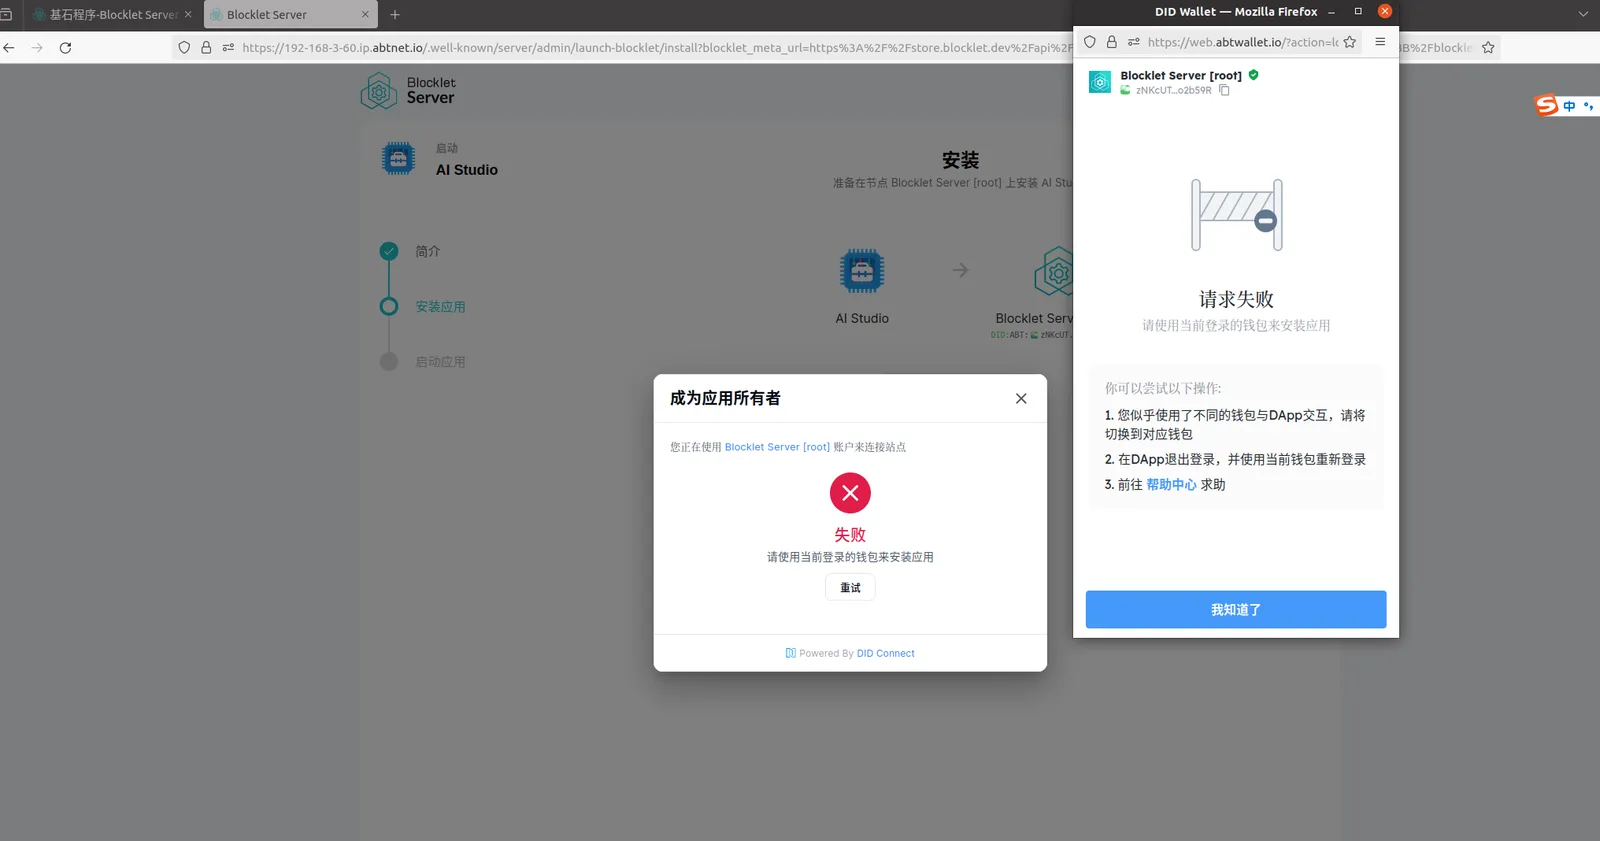Click the 安装 heading on the install page

[960, 160]
